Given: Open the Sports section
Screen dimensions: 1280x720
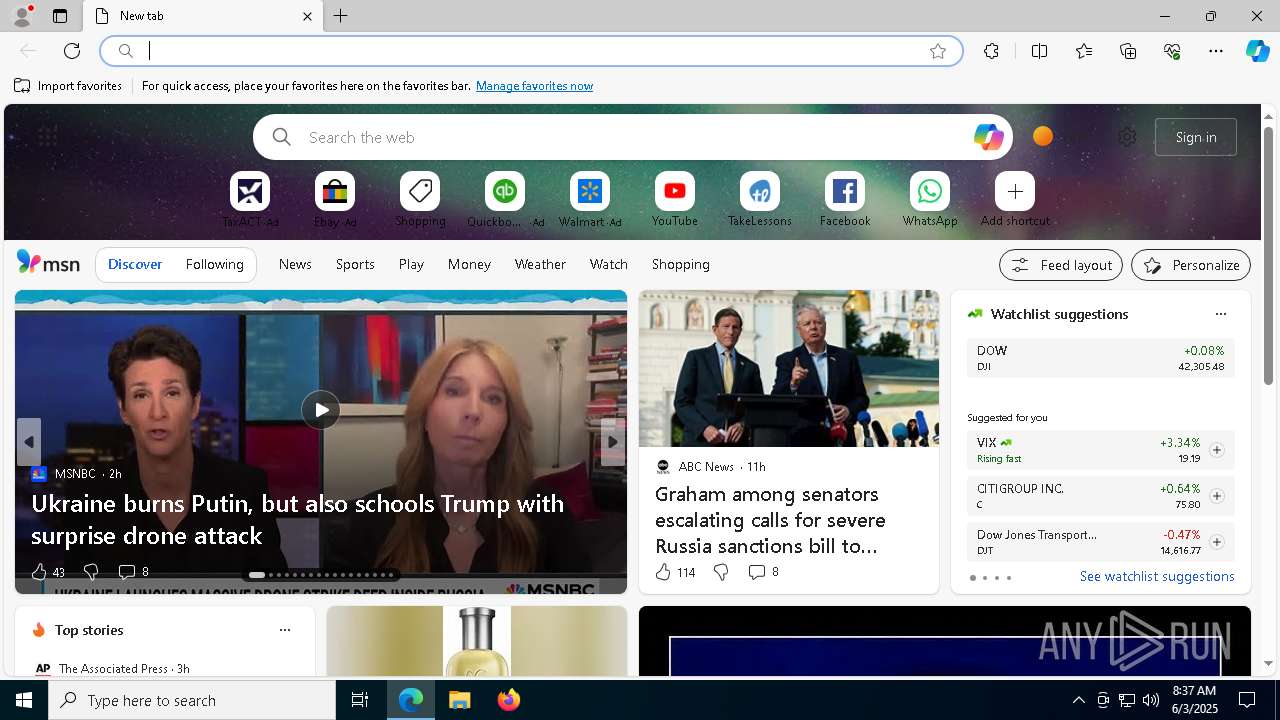Looking at the screenshot, I should [x=355, y=264].
